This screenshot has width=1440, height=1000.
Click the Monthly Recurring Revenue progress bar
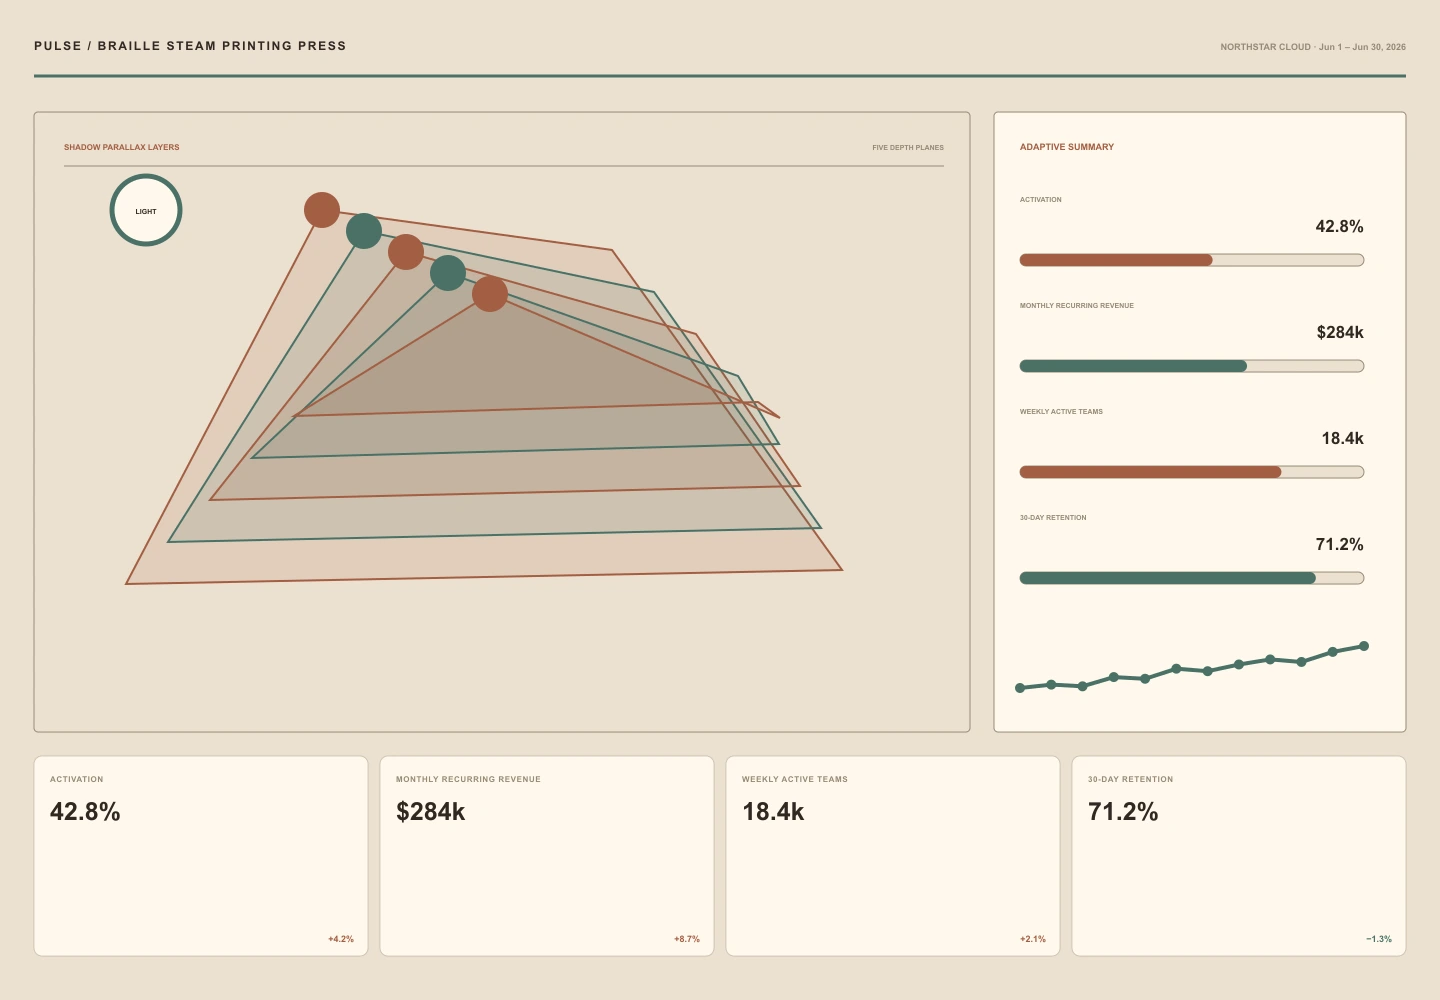[x=1192, y=366]
